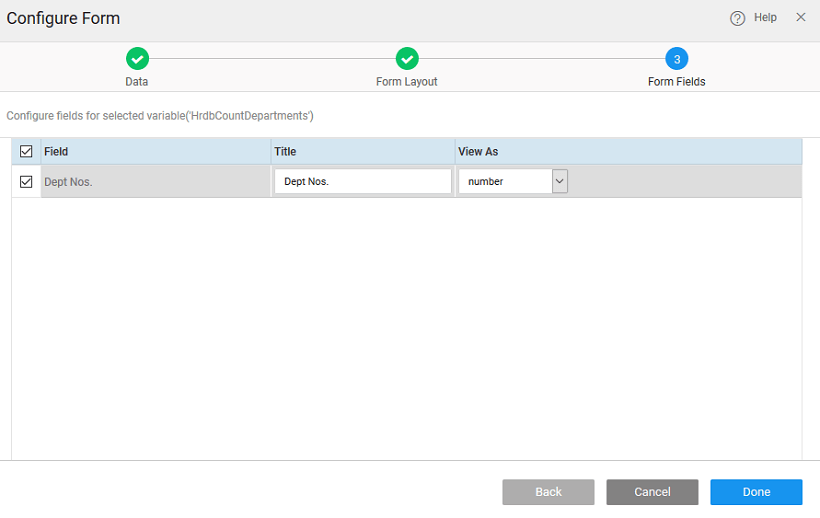Viewport: 820px width, 518px height.
Task: Close the Configure Form dialog
Action: coord(801,17)
